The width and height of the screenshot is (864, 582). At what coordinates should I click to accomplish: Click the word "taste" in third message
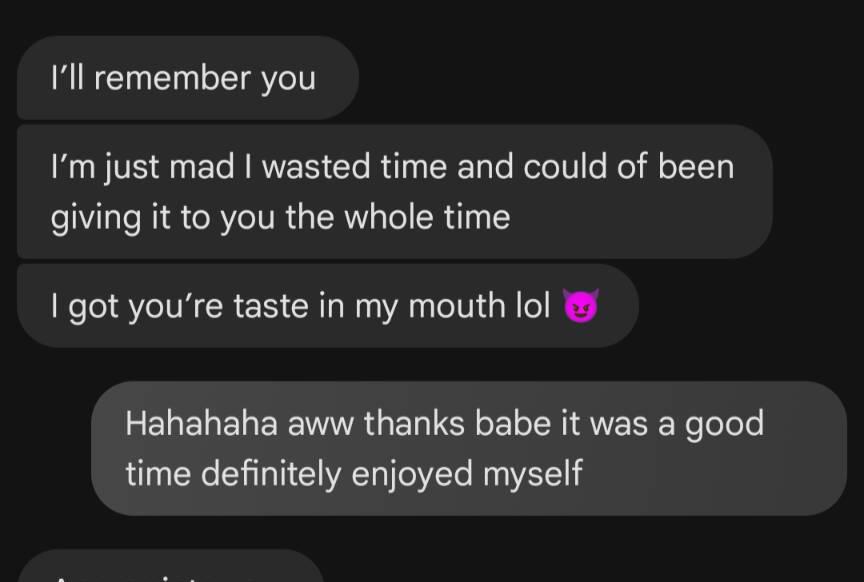pyautogui.click(x=272, y=306)
